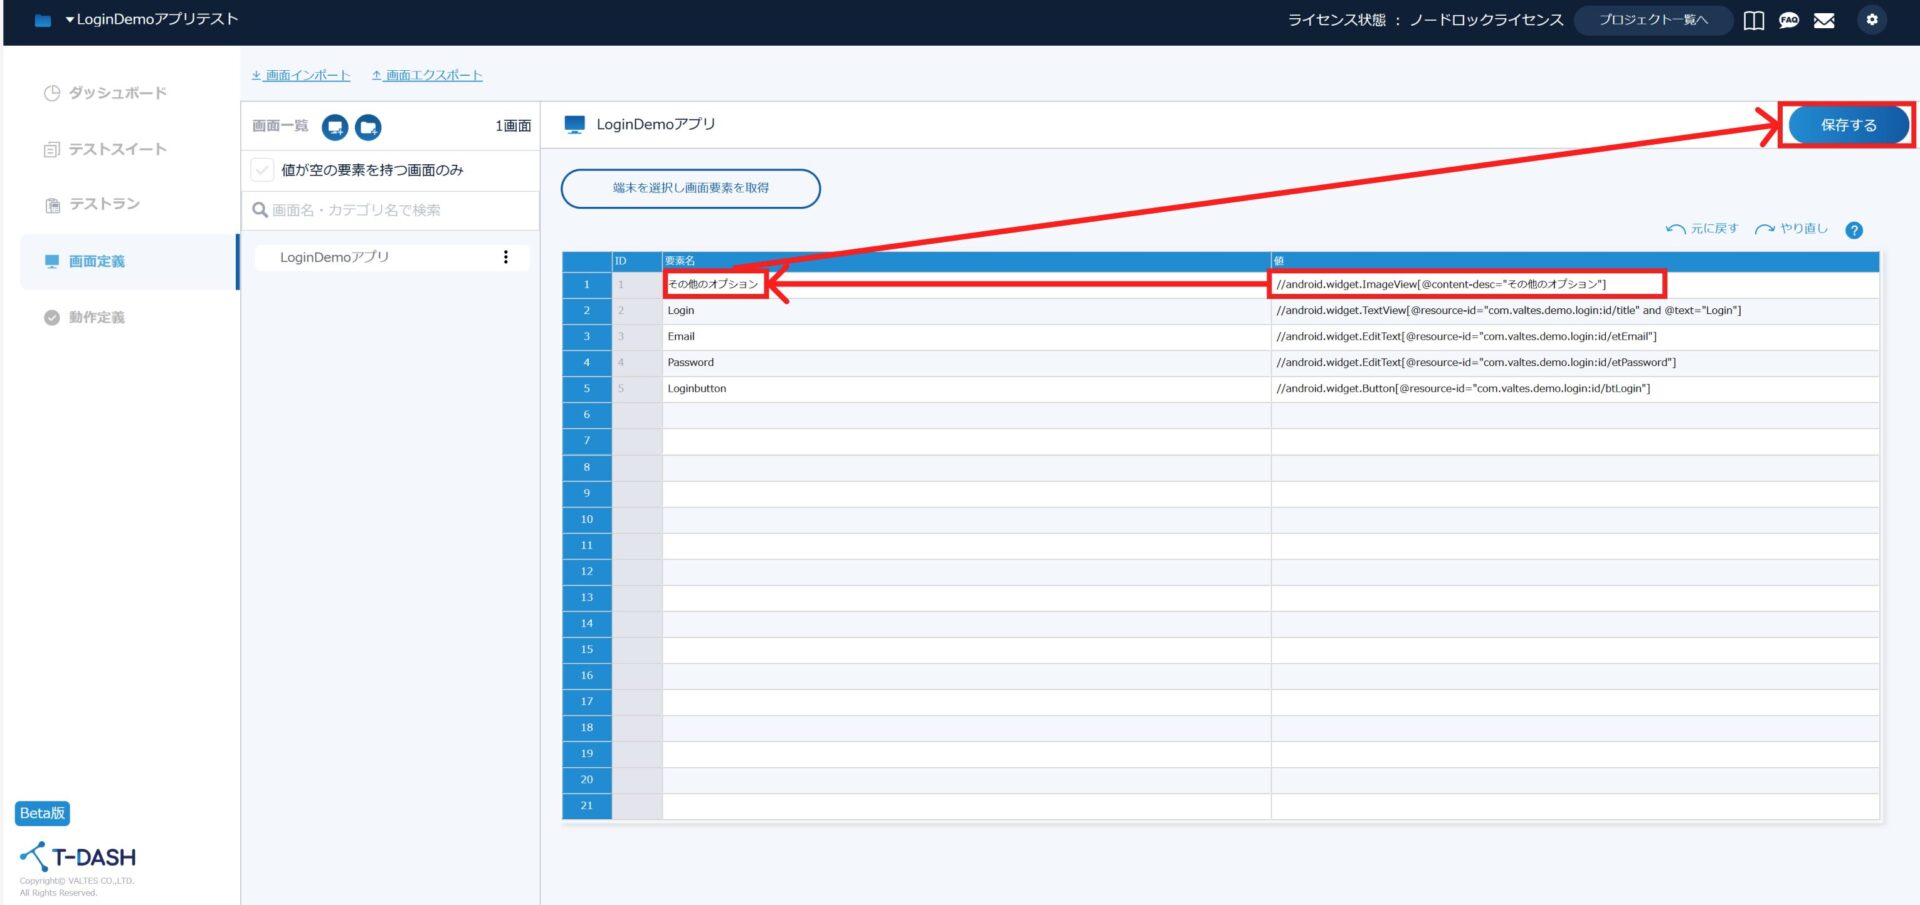Click 端末を選択し画面要素を取得 button
Screen dimensions: 1920x905
click(690, 188)
